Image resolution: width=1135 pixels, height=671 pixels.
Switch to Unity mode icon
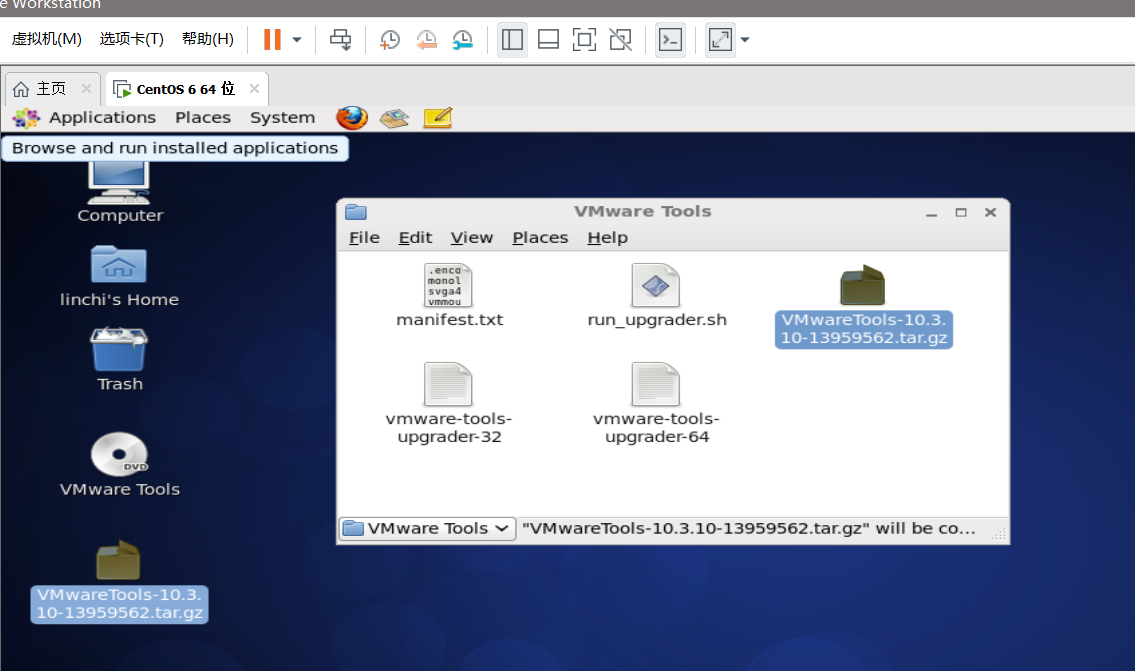click(x=620, y=39)
